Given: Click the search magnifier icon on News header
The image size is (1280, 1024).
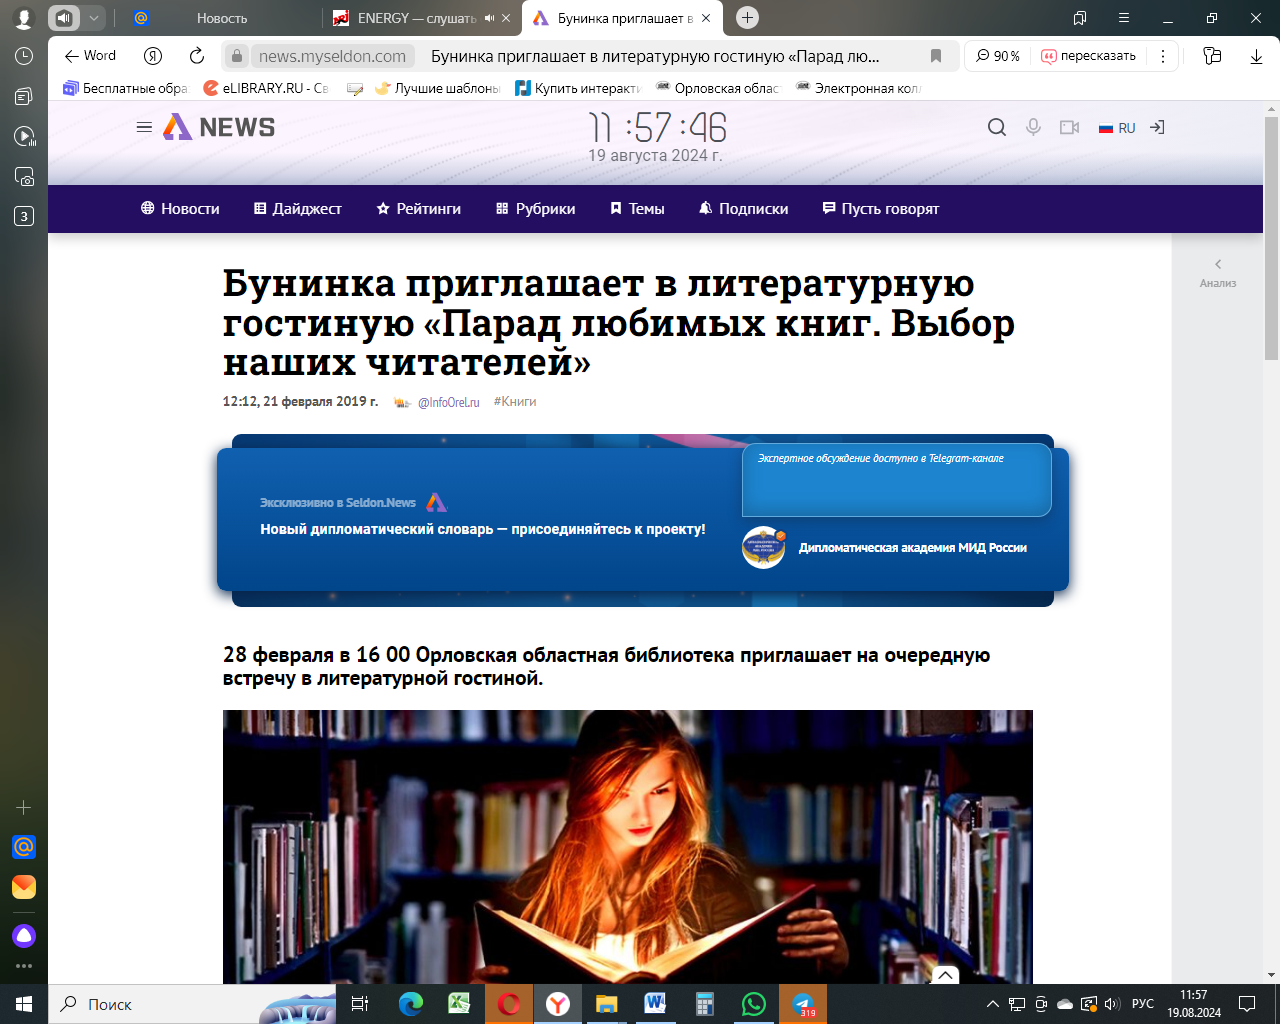Looking at the screenshot, I should tap(997, 128).
